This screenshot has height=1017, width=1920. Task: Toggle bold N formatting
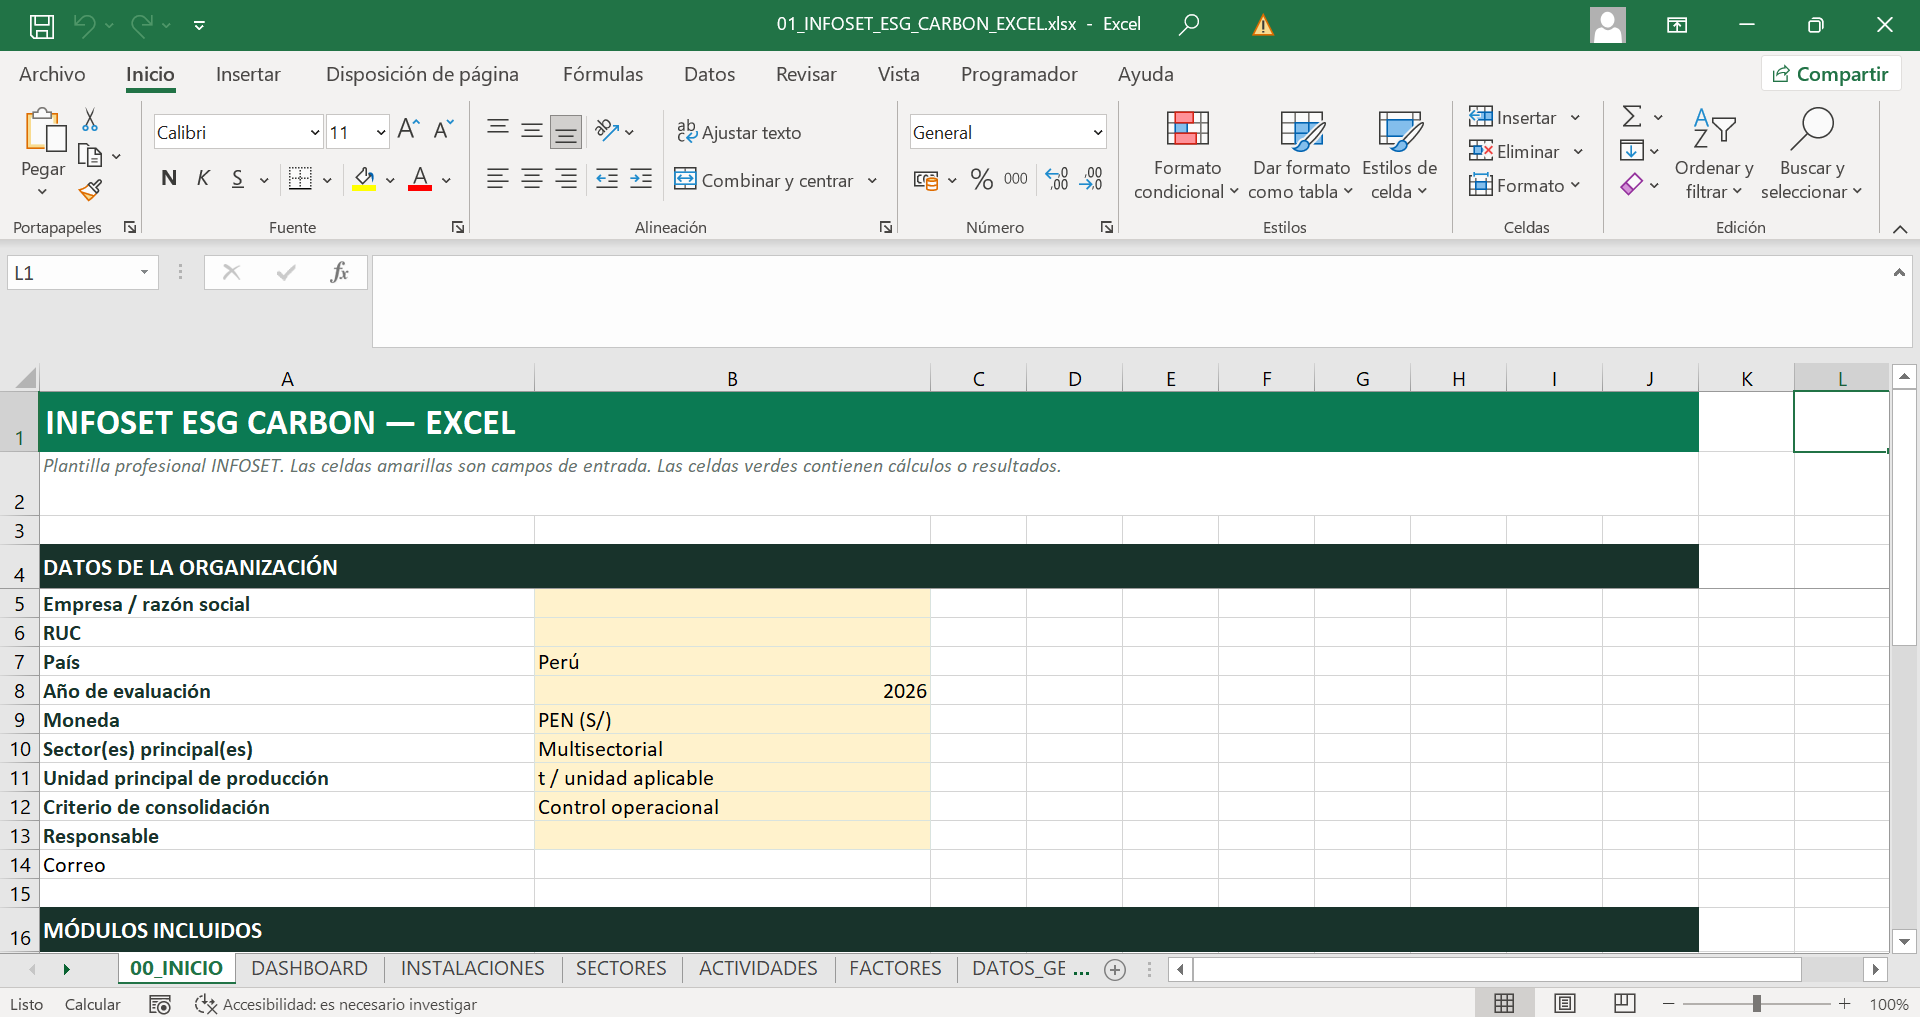pyautogui.click(x=169, y=178)
